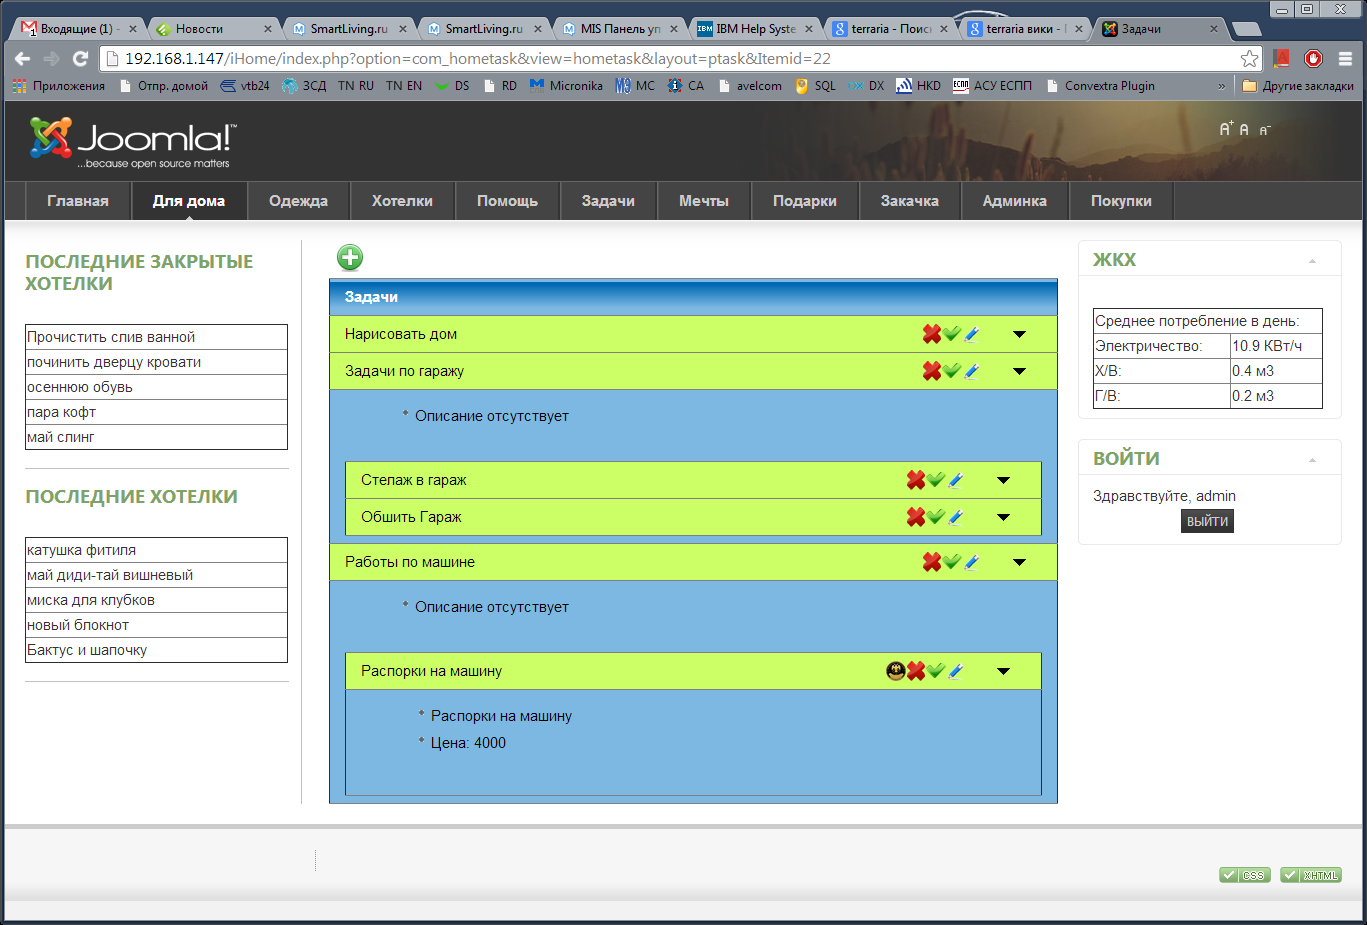
Task: Go to the 'Покупки' menu item
Action: [1121, 201]
